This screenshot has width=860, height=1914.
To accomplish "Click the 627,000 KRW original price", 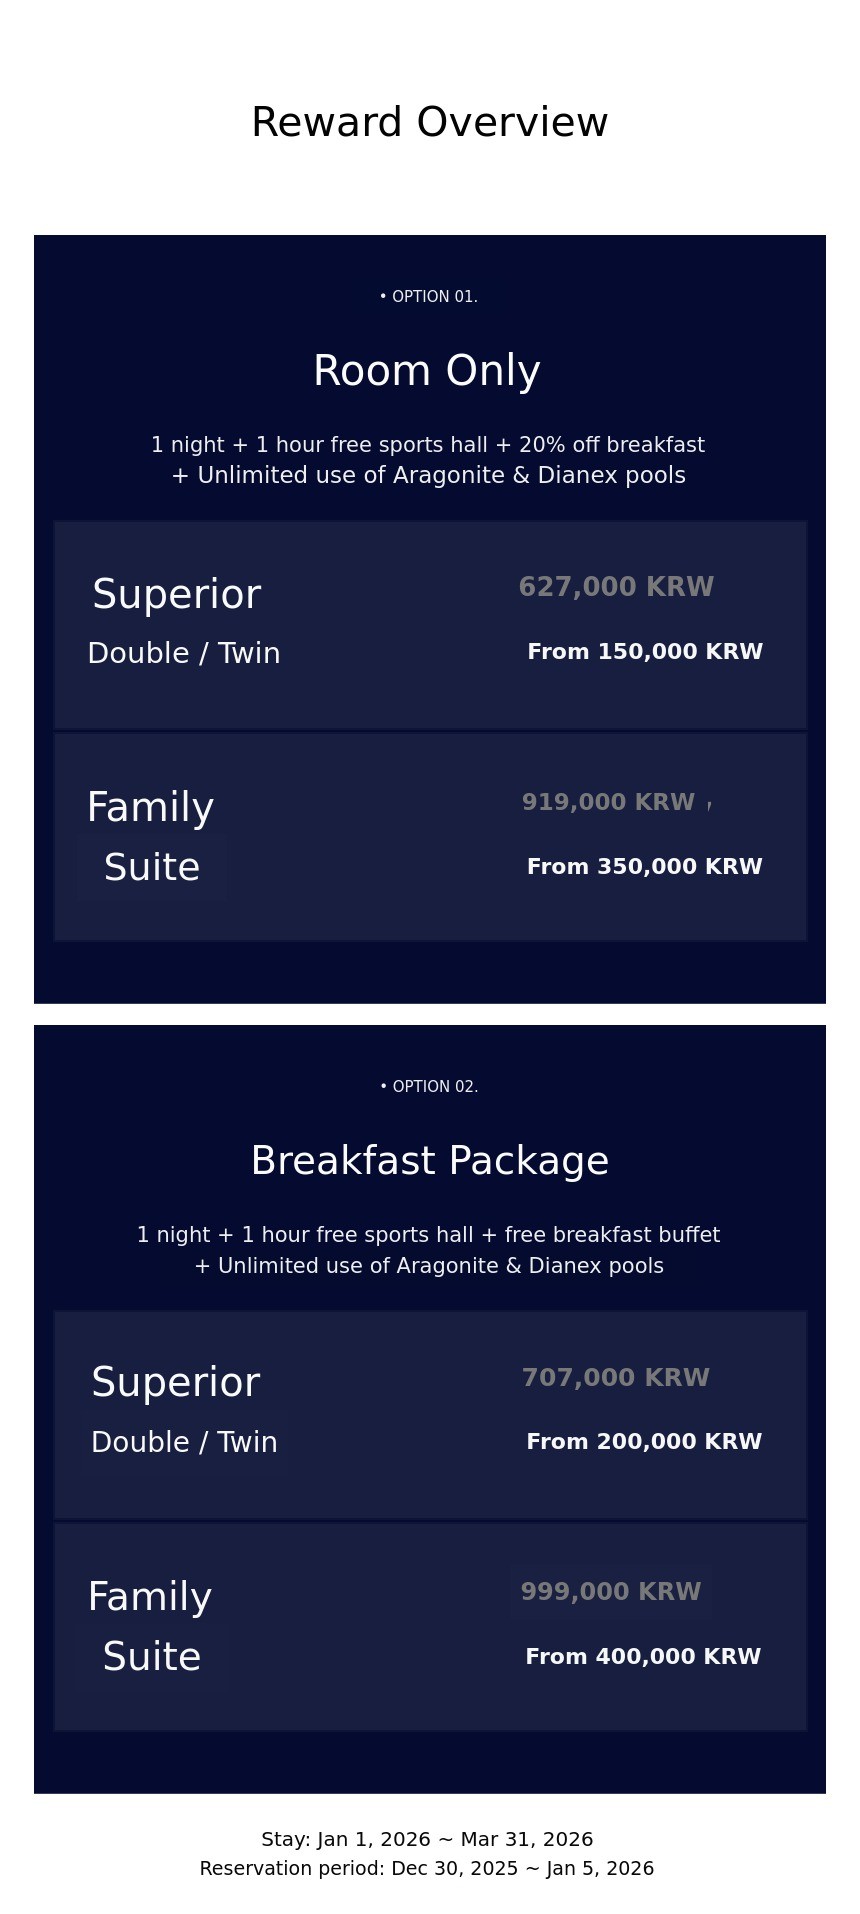I will click(x=616, y=587).
